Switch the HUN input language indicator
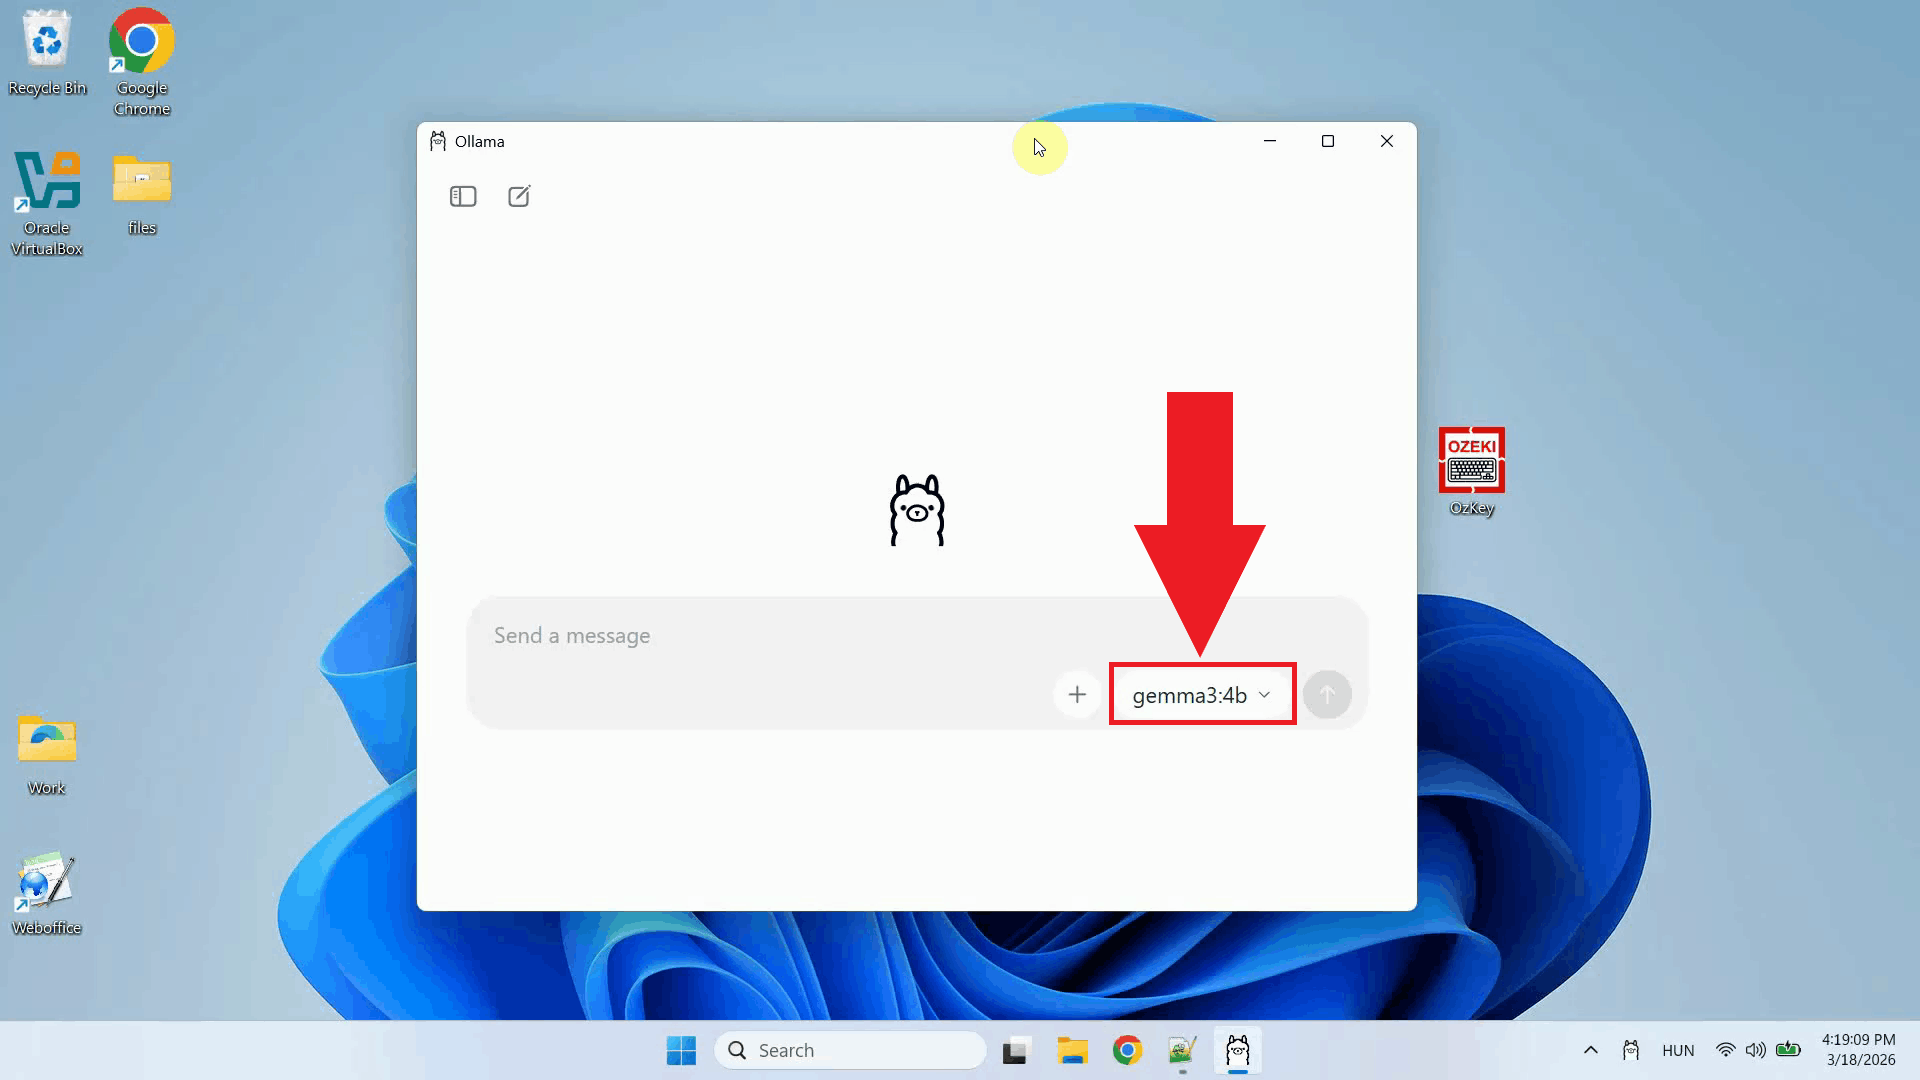This screenshot has height=1080, width=1920. tap(1677, 1050)
